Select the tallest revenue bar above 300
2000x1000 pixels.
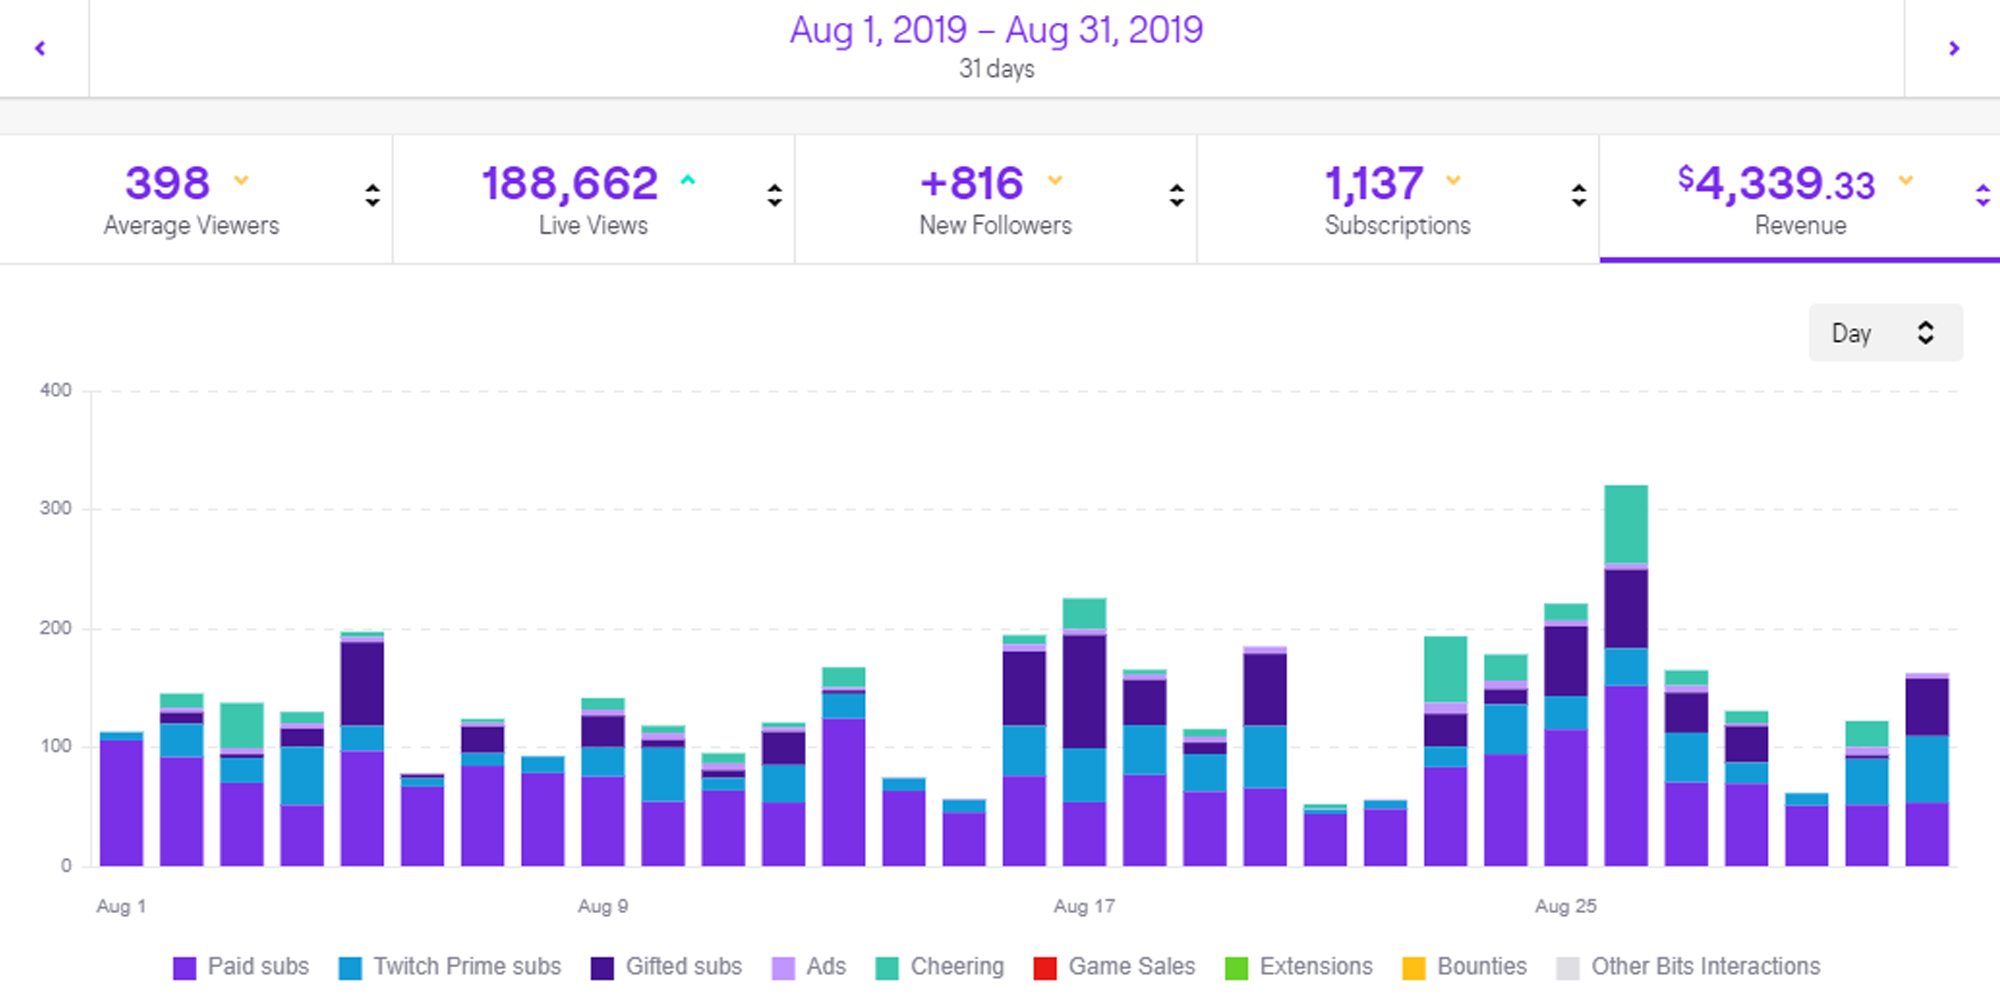pos(1626,676)
